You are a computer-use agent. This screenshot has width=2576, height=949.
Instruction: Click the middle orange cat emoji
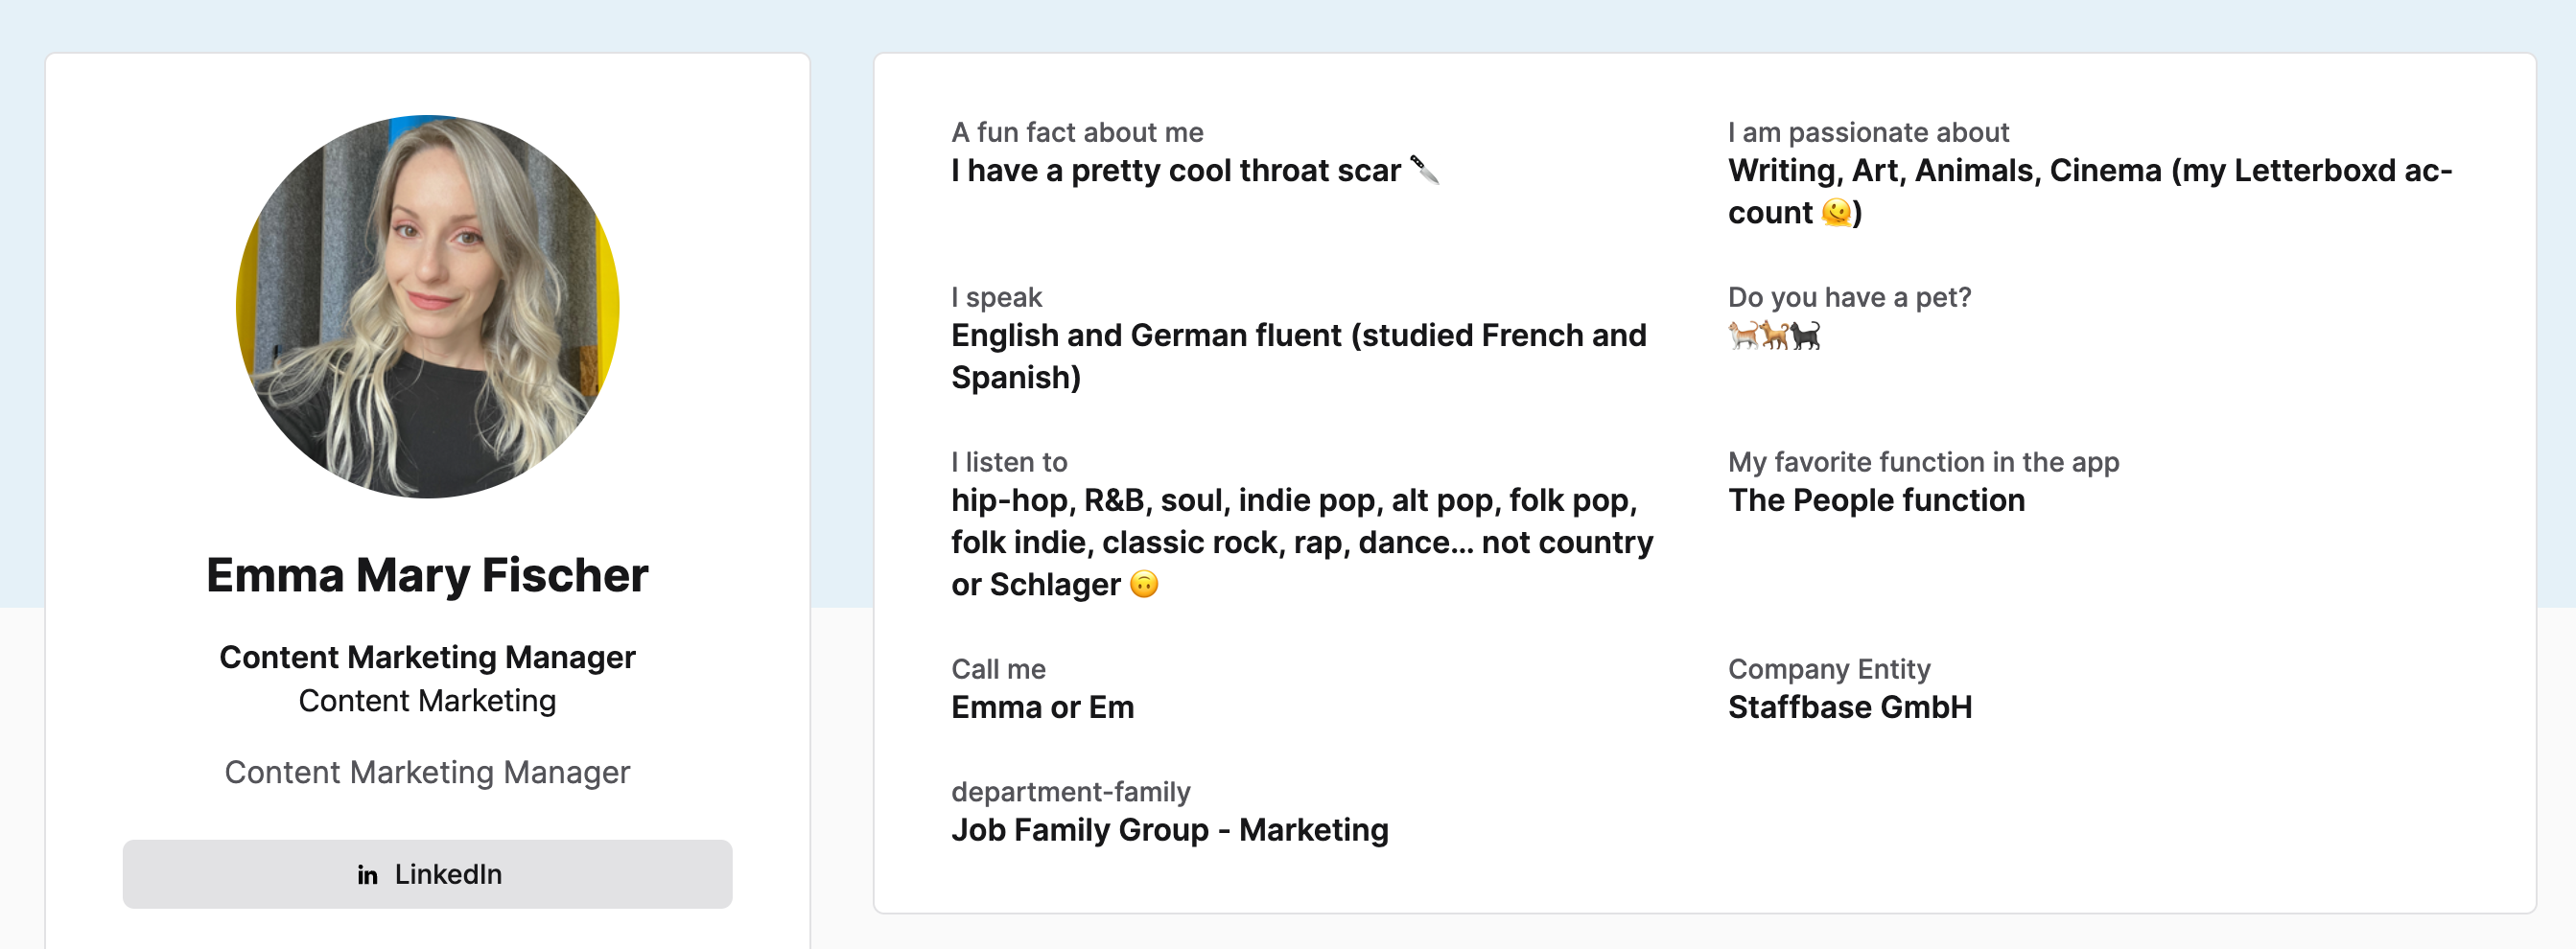1775,335
